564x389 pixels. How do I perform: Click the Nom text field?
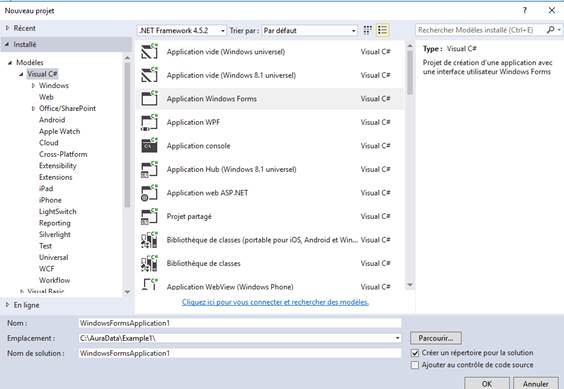[240, 323]
